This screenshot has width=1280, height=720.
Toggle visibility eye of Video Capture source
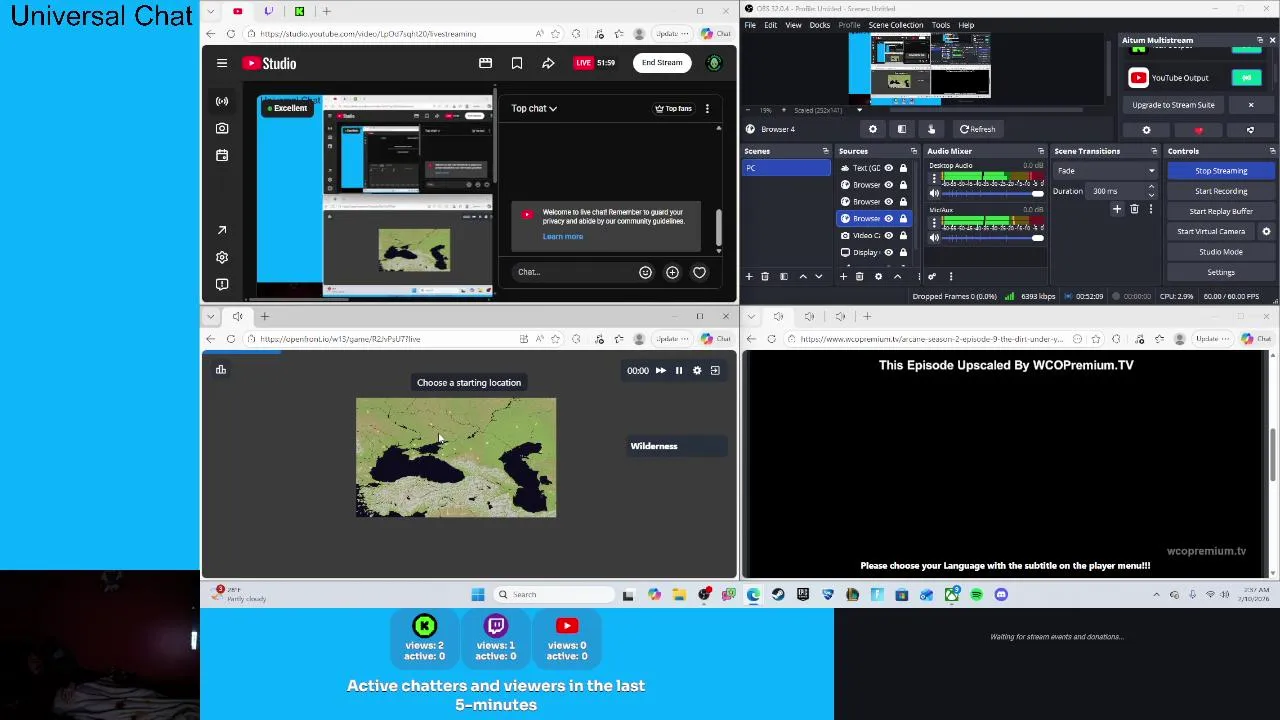[888, 235]
